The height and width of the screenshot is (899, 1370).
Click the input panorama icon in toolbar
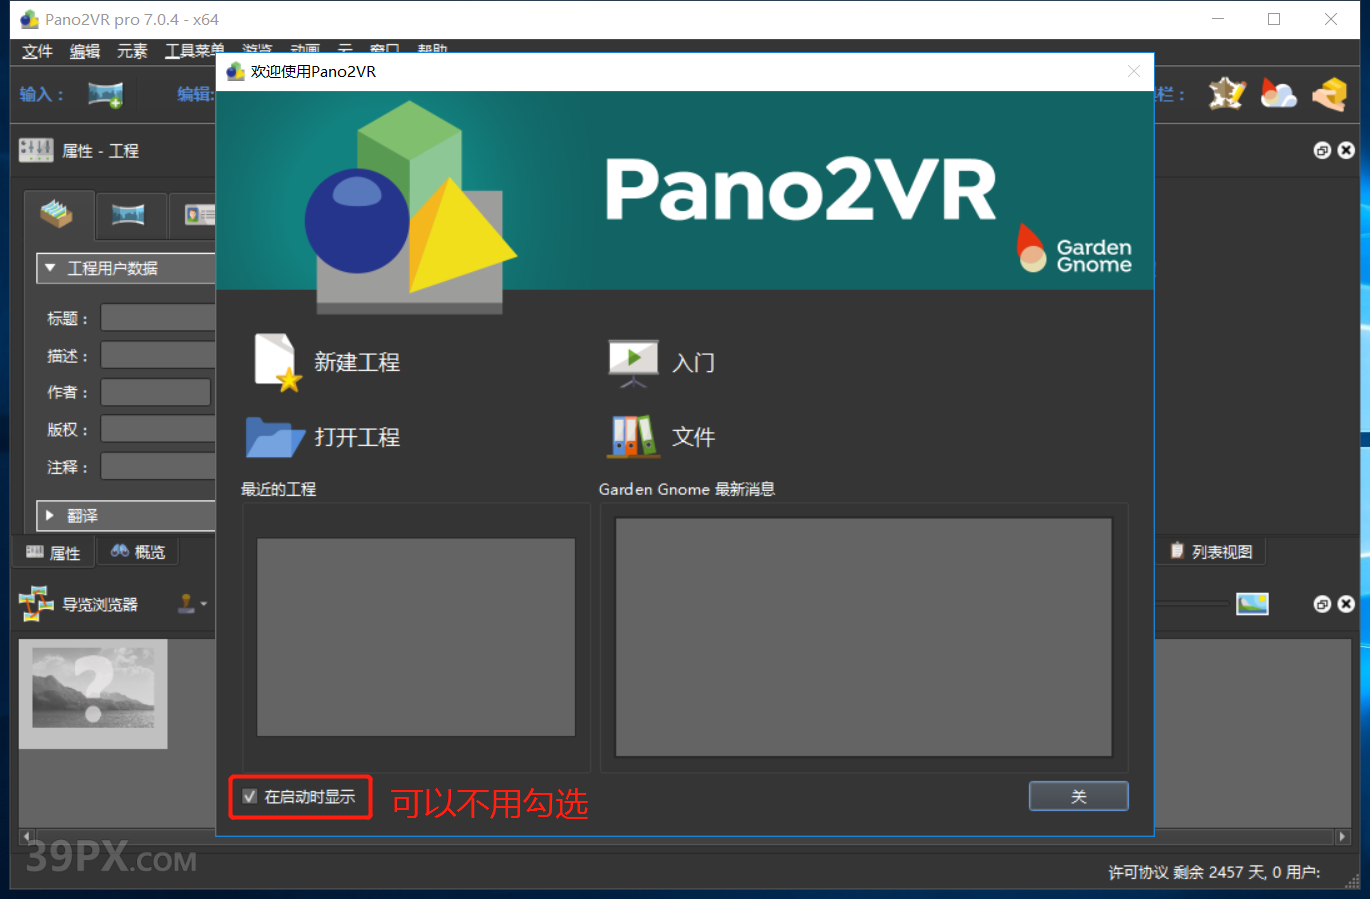click(105, 95)
